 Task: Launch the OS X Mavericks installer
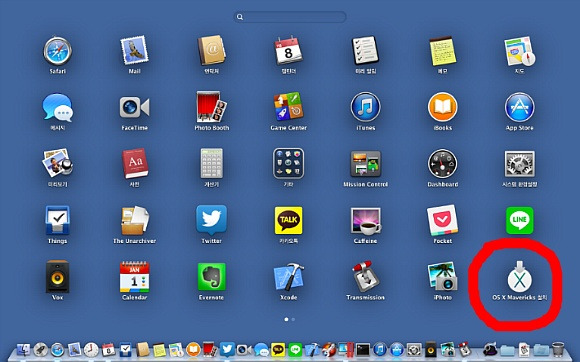(x=520, y=277)
